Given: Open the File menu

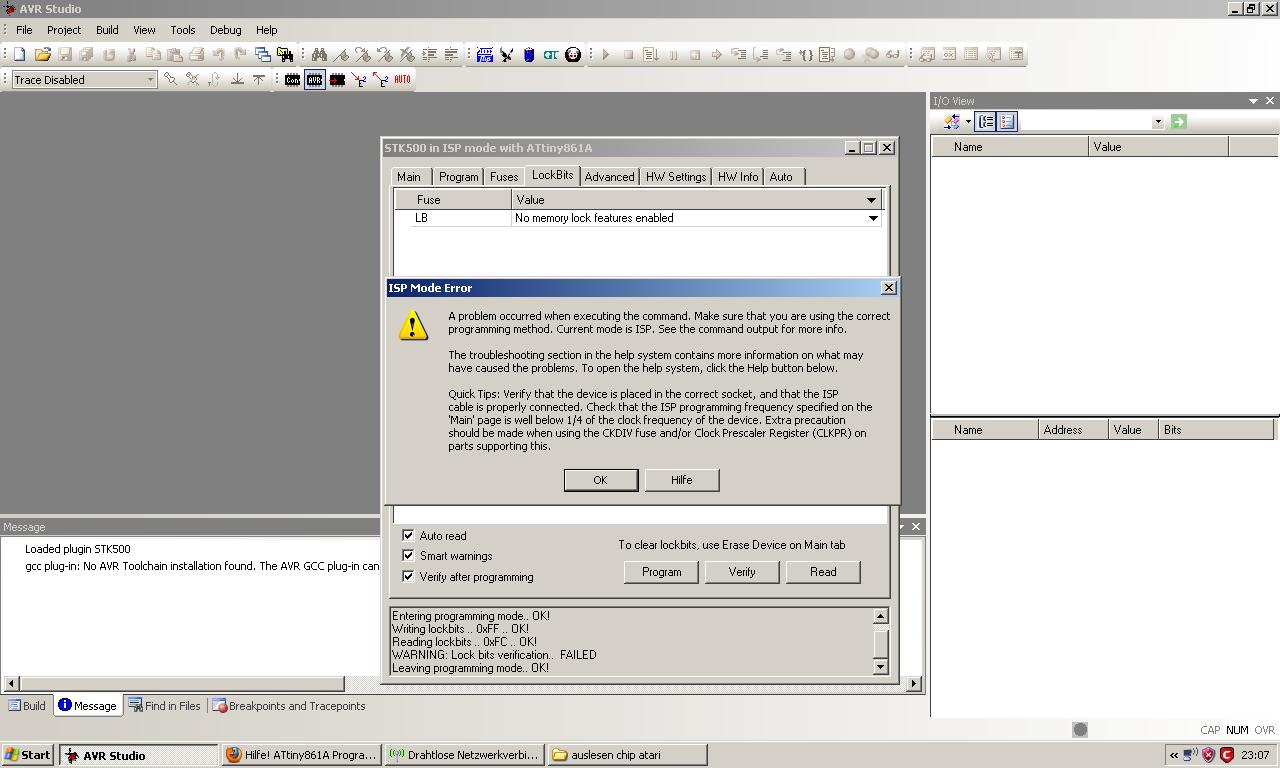Looking at the screenshot, I should (24, 30).
